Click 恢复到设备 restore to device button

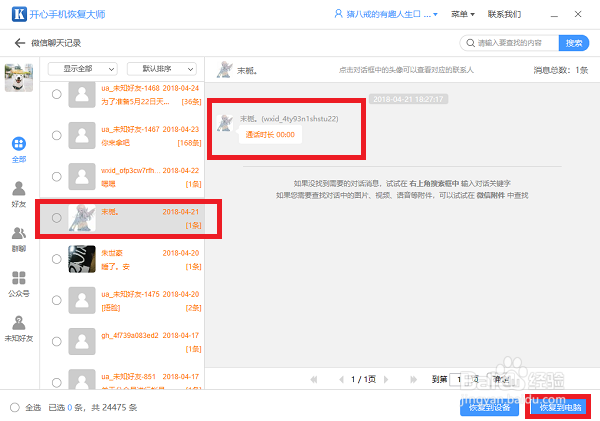(x=489, y=408)
